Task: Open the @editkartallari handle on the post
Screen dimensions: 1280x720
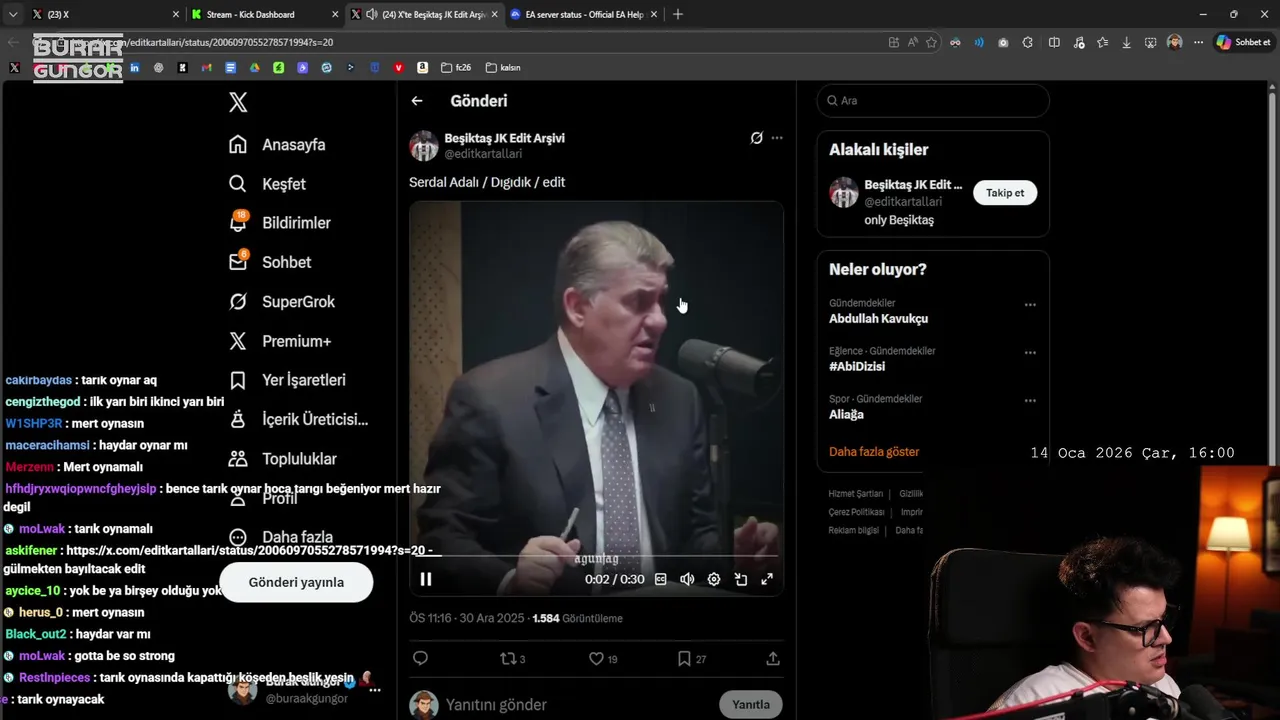Action: coord(483,154)
